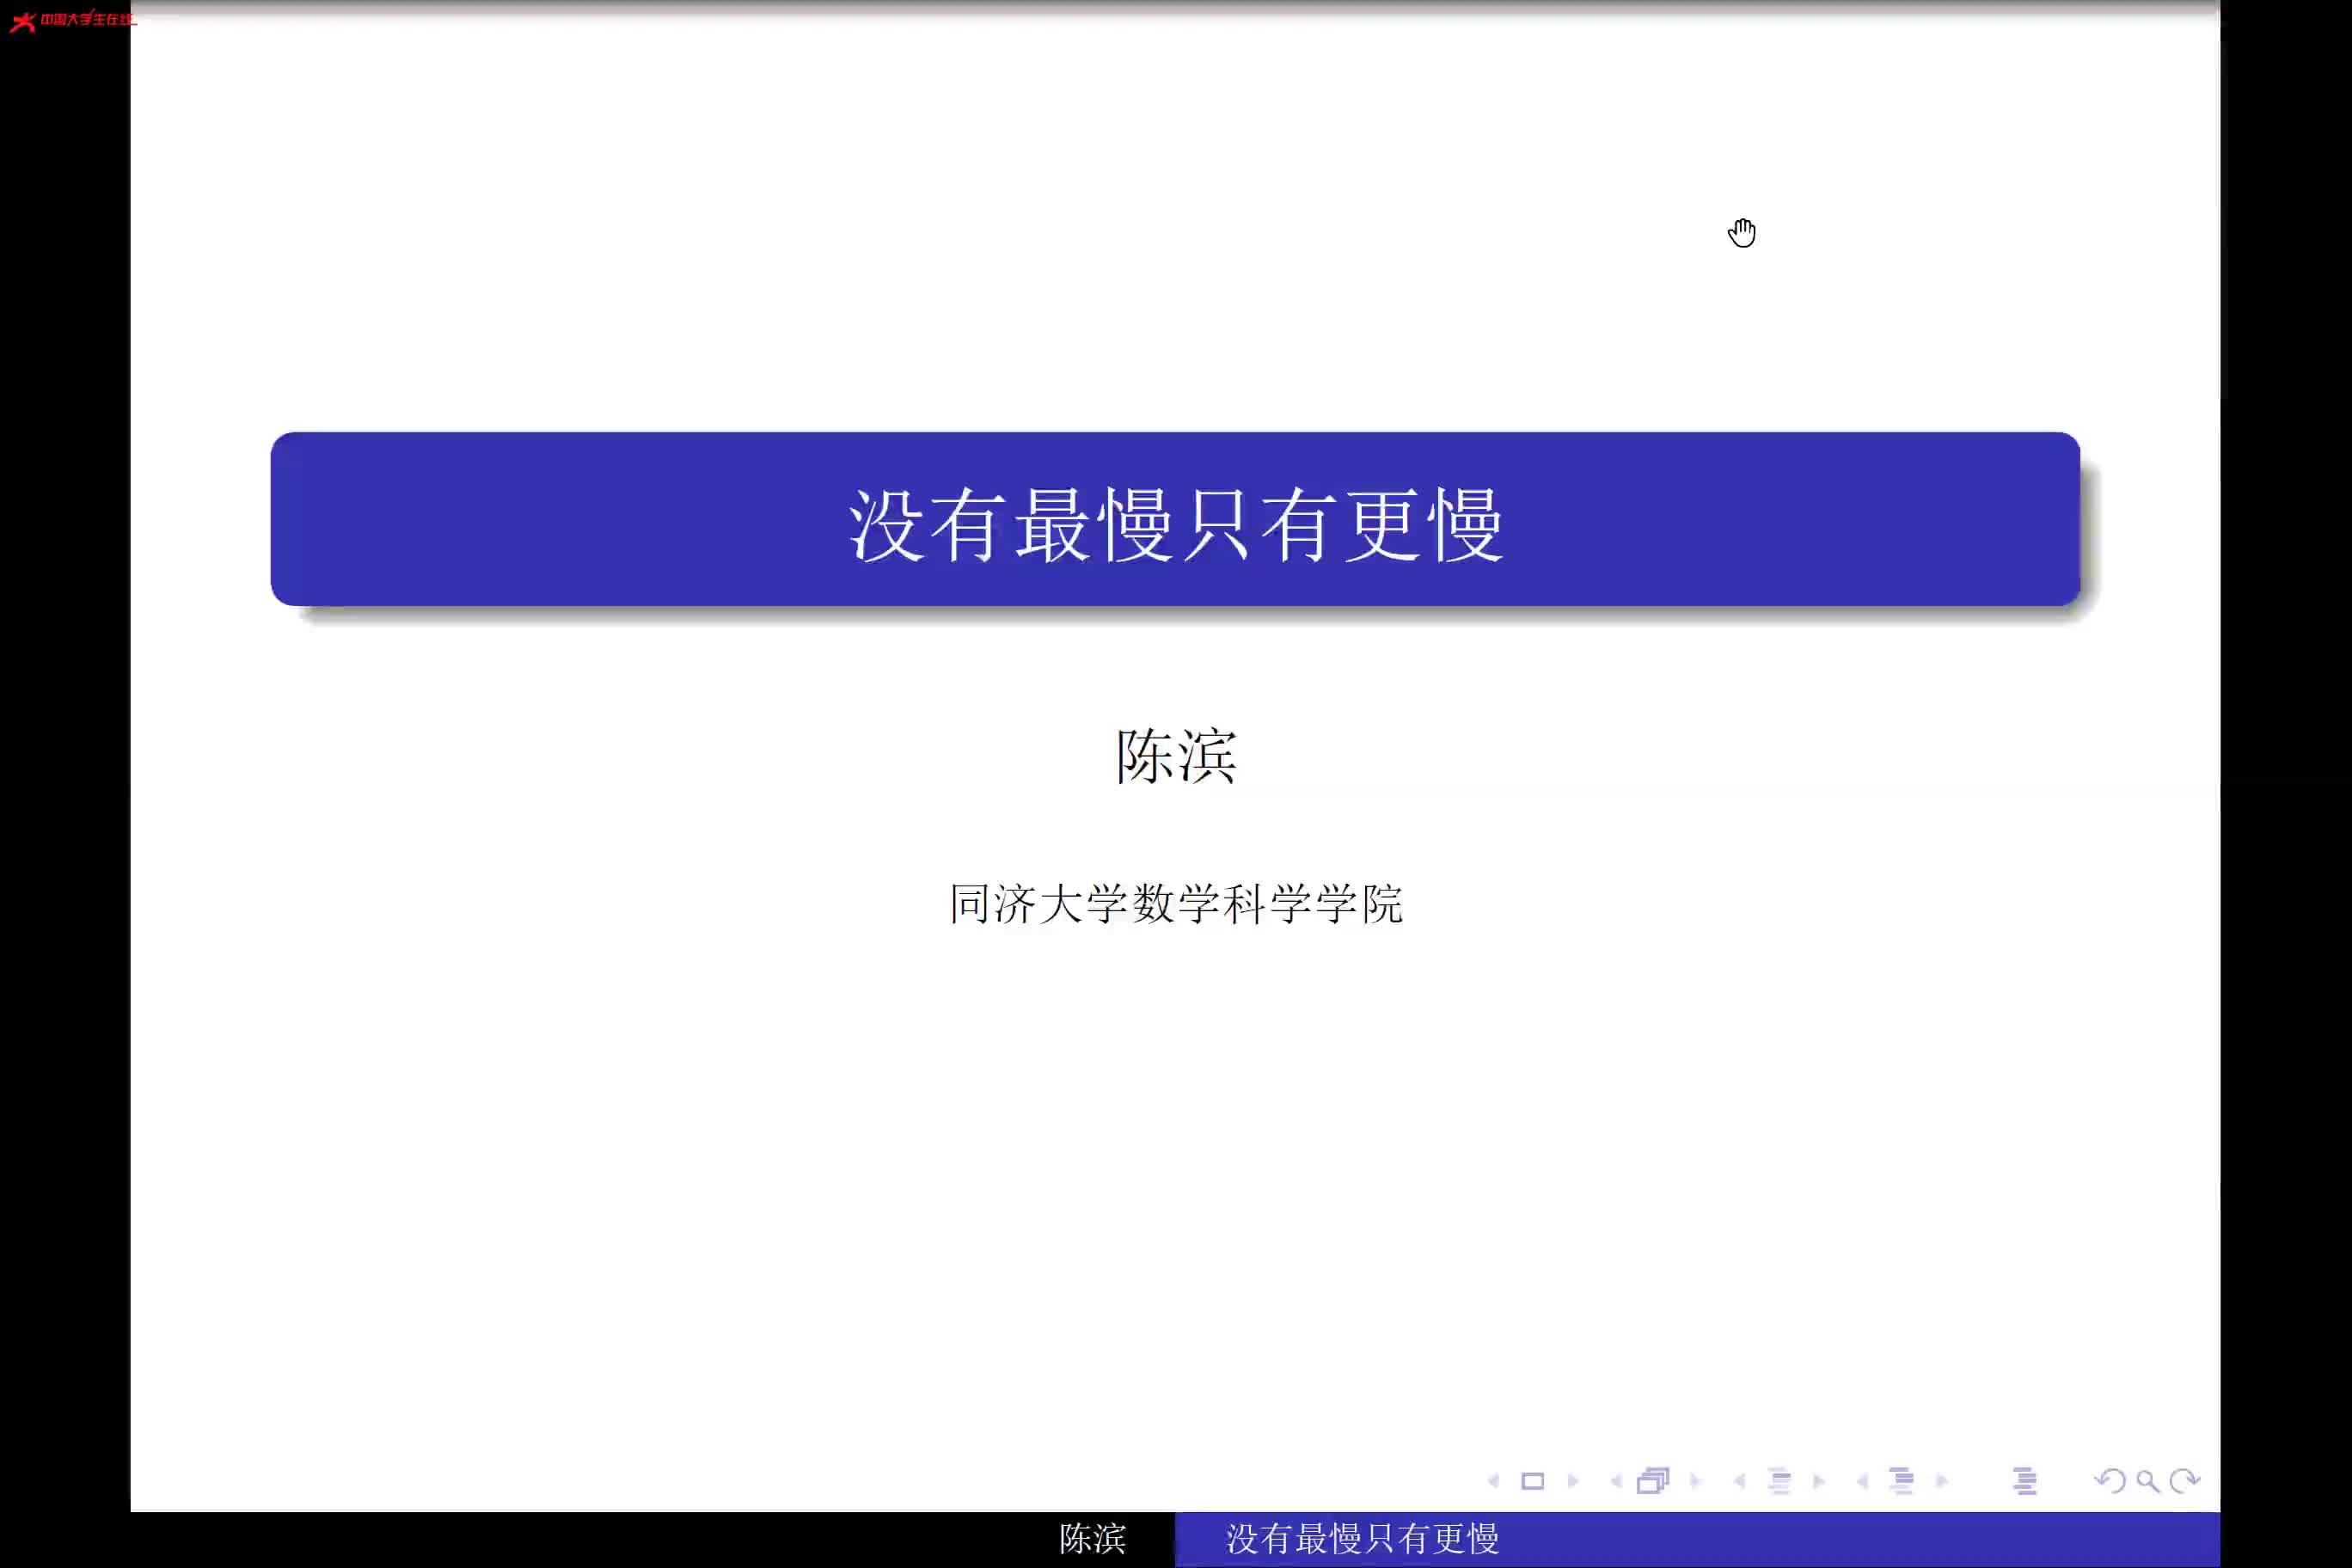Go to next subsection arrow

(x=1819, y=1481)
